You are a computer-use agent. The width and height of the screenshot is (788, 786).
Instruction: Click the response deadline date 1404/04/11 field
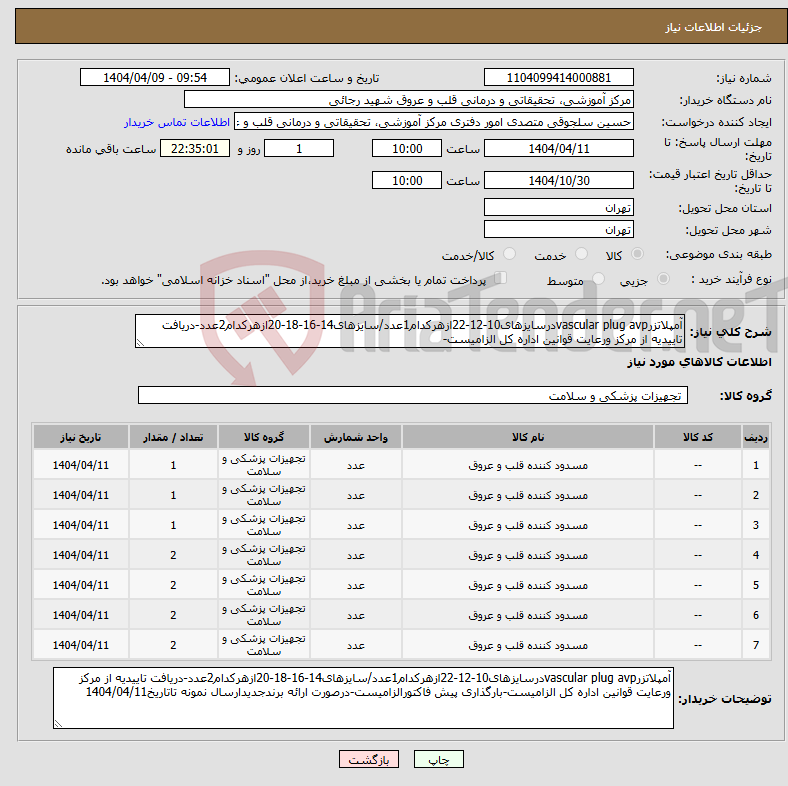click(558, 149)
